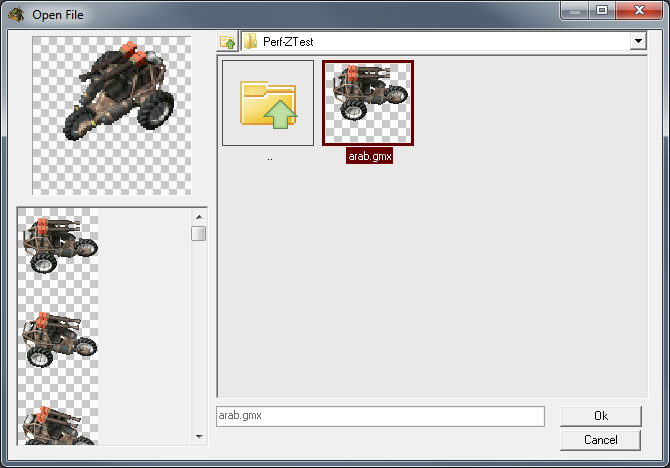The height and width of the screenshot is (468, 670).
Task: Click the arab.gmx file name label
Action: [x=370, y=156]
